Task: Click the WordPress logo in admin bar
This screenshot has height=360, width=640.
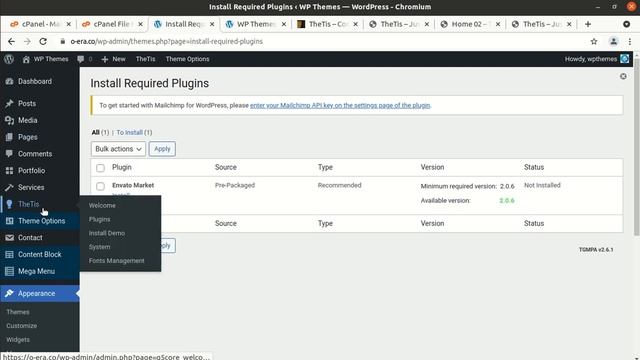Action: (x=9, y=59)
